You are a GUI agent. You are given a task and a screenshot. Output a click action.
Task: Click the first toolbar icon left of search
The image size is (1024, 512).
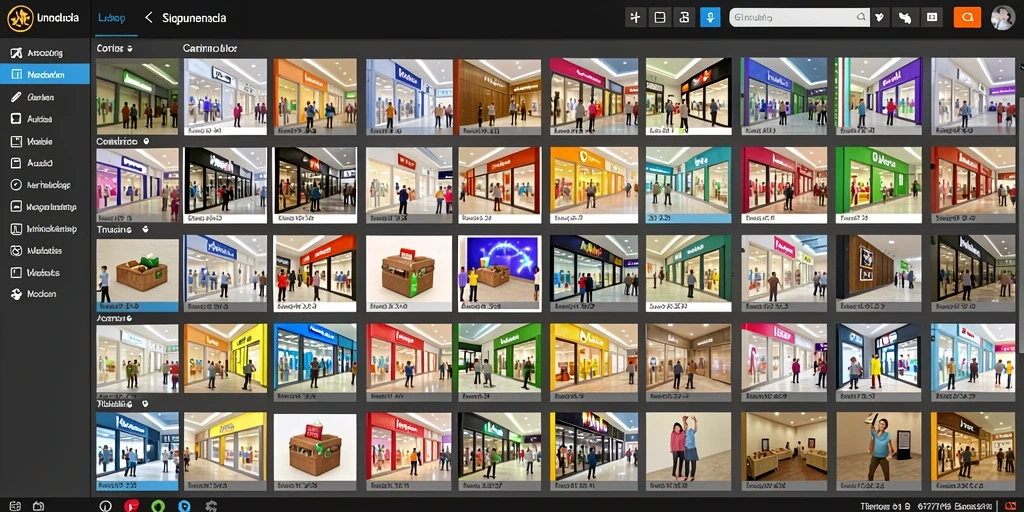(x=635, y=18)
